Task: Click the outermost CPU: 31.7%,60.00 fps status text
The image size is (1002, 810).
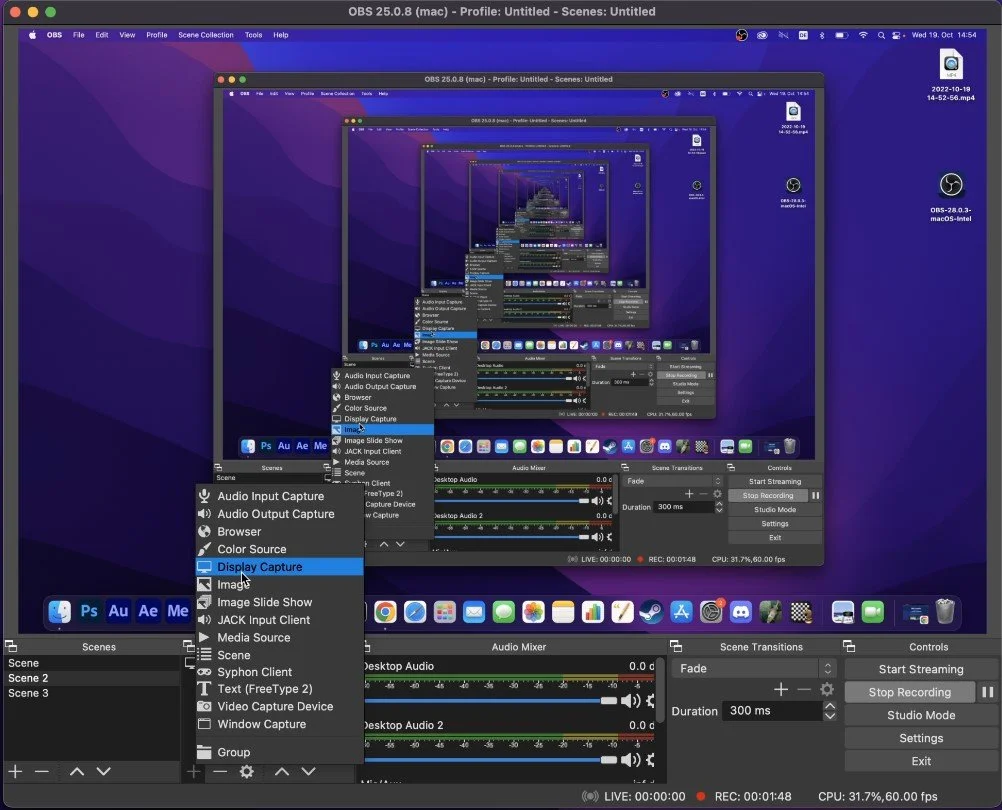Action: click(x=877, y=797)
